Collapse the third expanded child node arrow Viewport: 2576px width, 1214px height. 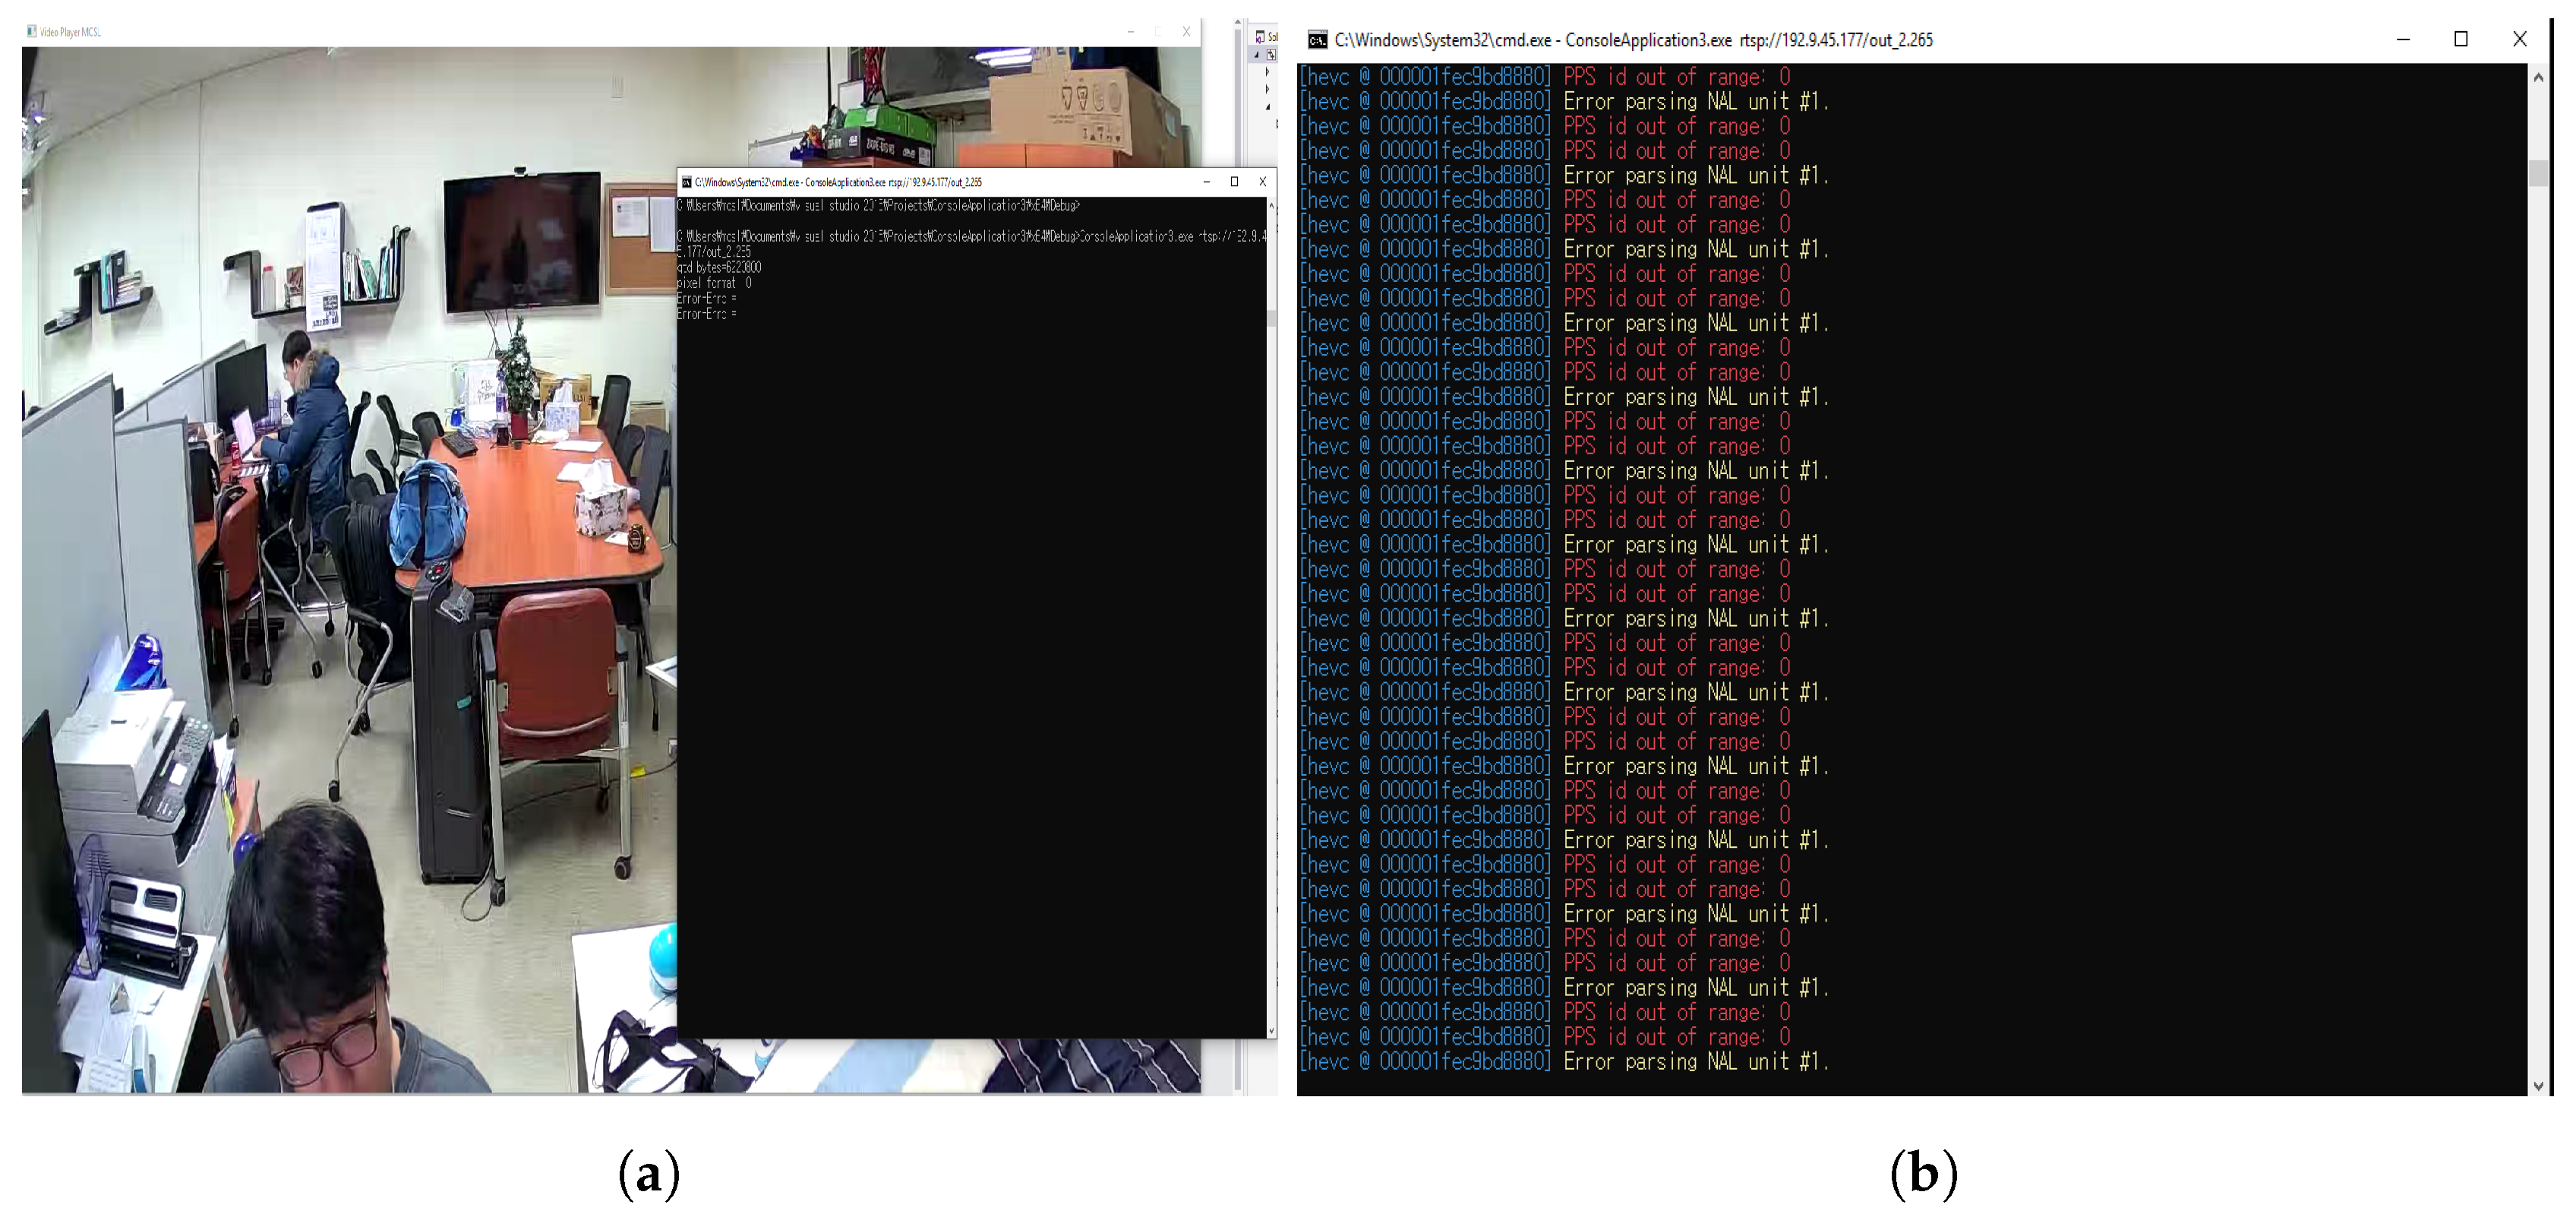click(1268, 107)
